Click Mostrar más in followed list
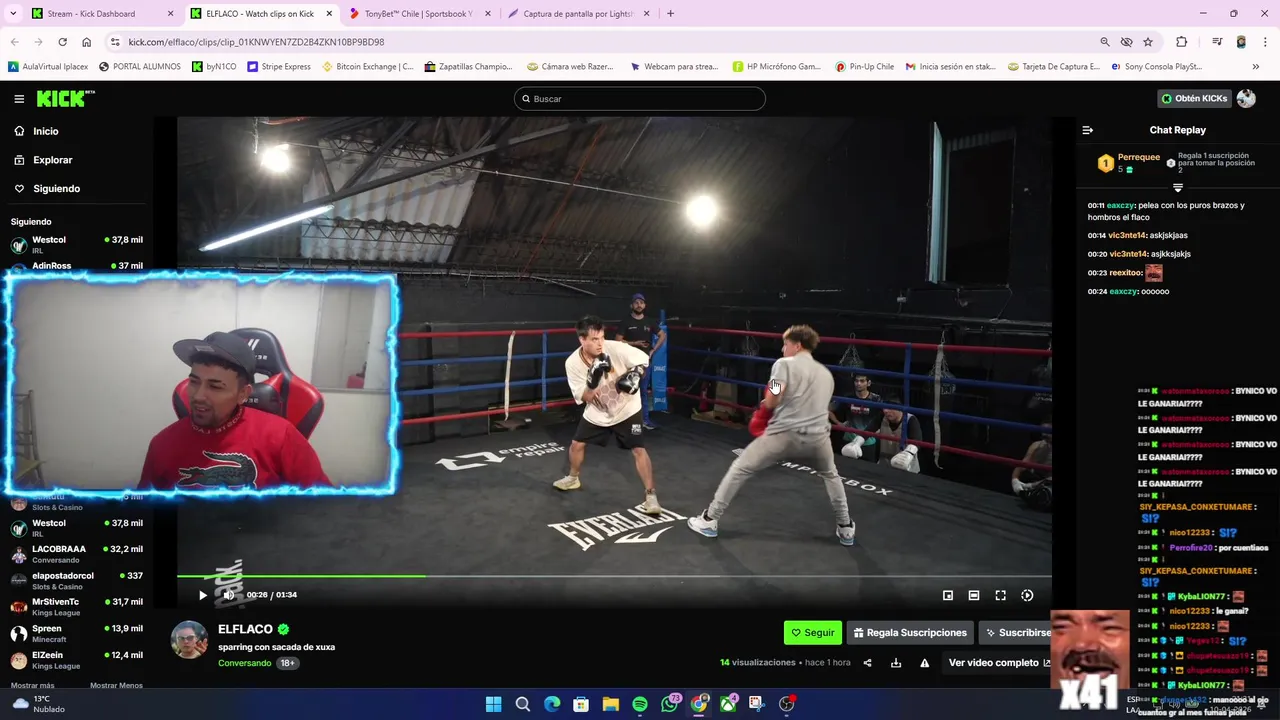The height and width of the screenshot is (720, 1280). click(32, 685)
